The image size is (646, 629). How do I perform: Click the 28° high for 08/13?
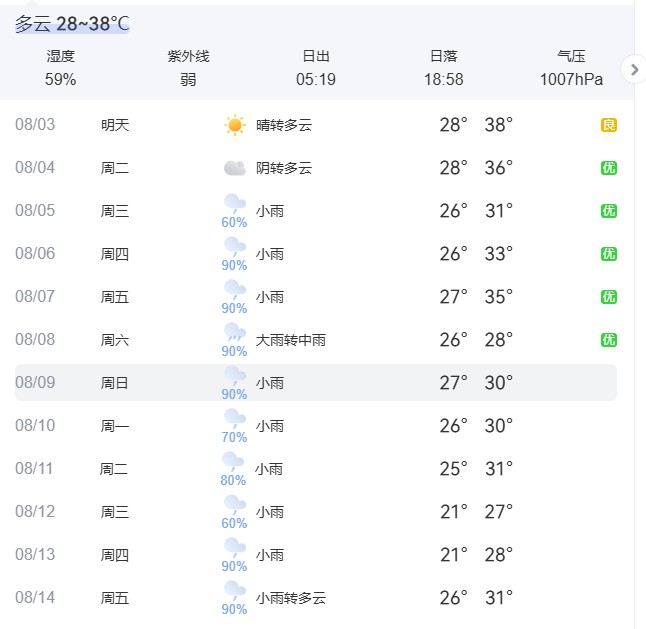click(499, 555)
